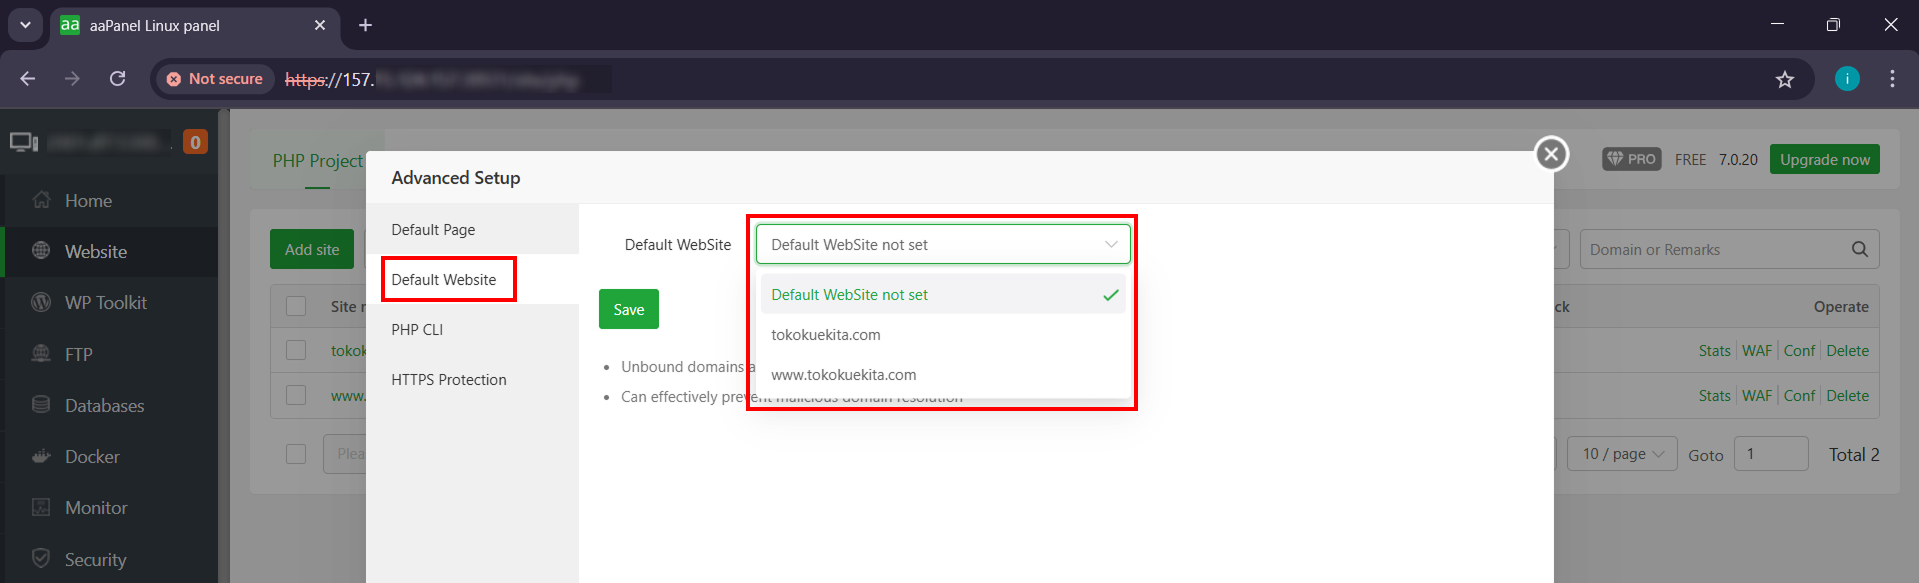Toggle the select-all checkbox in table header
1919x583 pixels.
(296, 306)
